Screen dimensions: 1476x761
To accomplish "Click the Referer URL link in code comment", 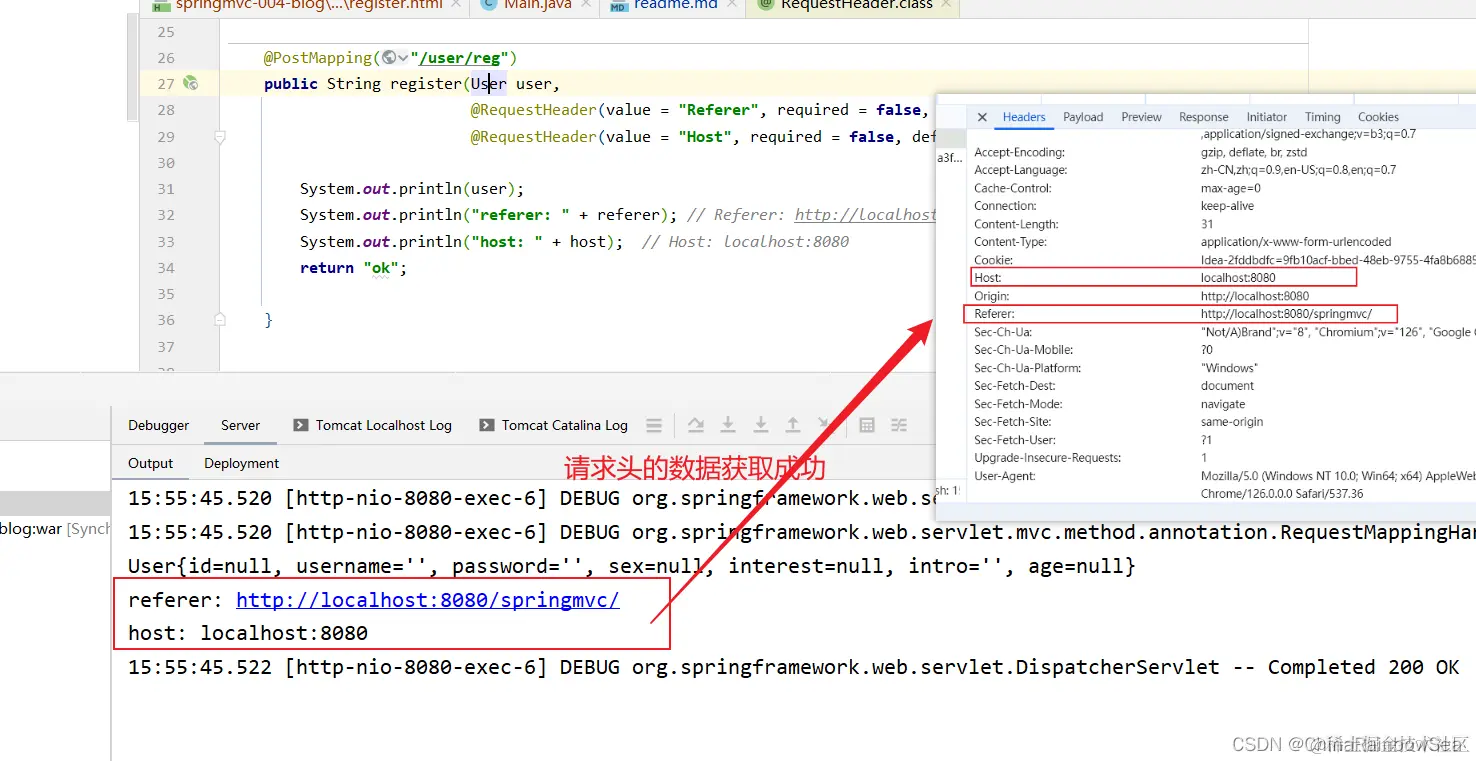I will (865, 215).
